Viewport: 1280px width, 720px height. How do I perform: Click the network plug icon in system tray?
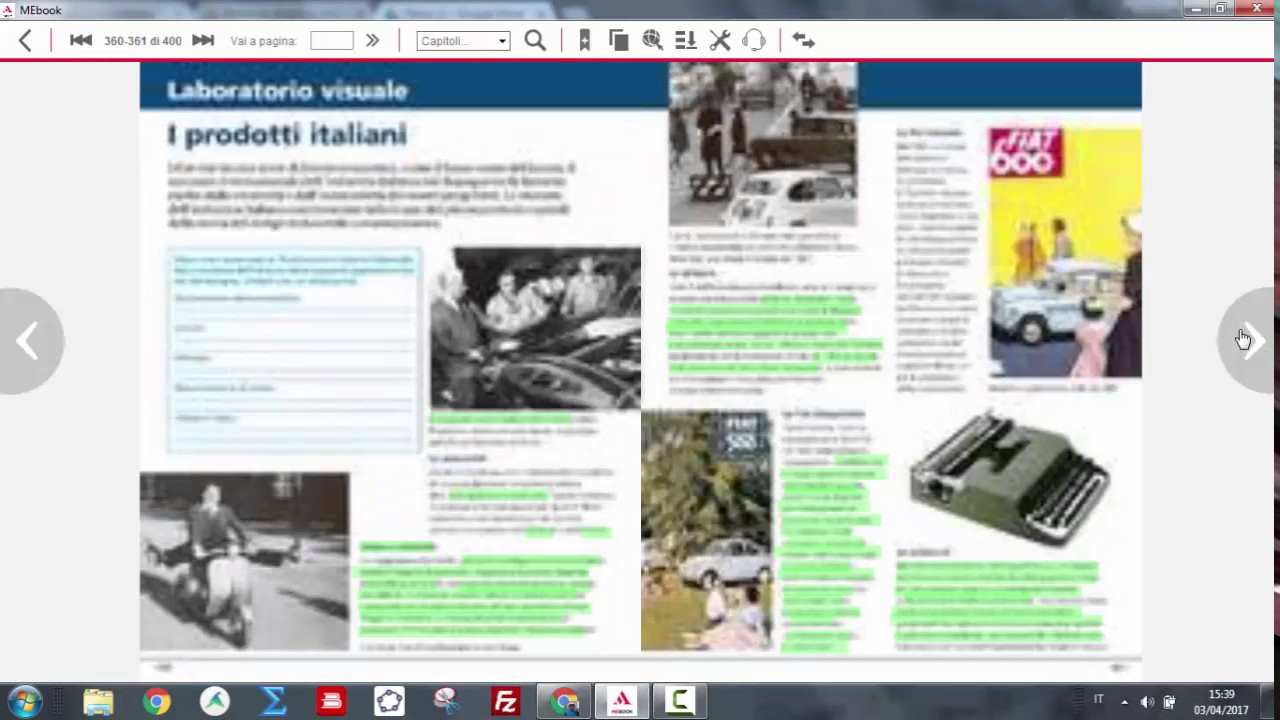pos(1169,702)
